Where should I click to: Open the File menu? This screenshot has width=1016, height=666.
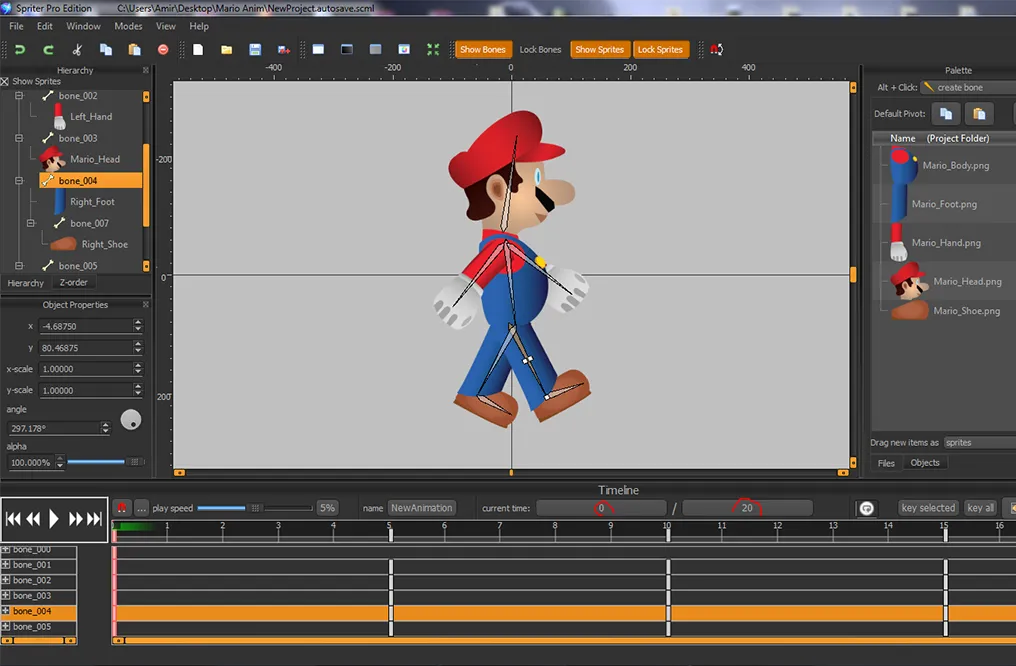(16, 27)
